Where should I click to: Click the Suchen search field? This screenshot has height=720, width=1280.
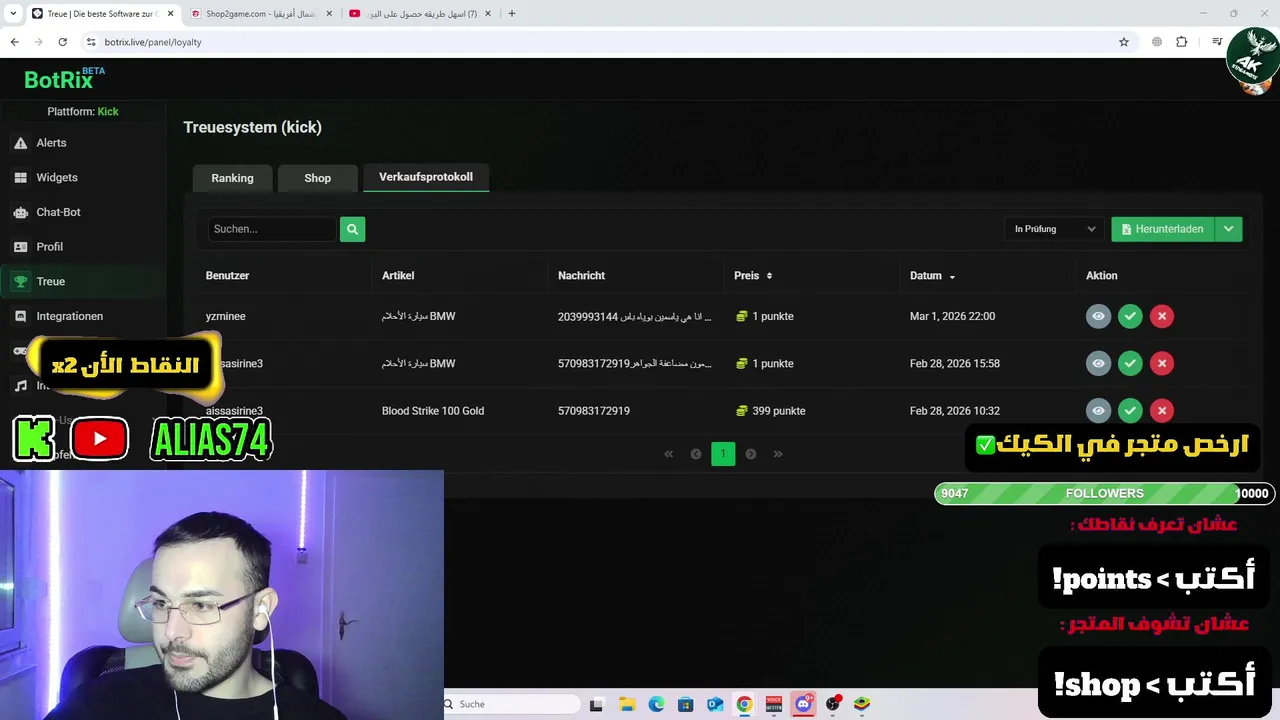coord(272,229)
